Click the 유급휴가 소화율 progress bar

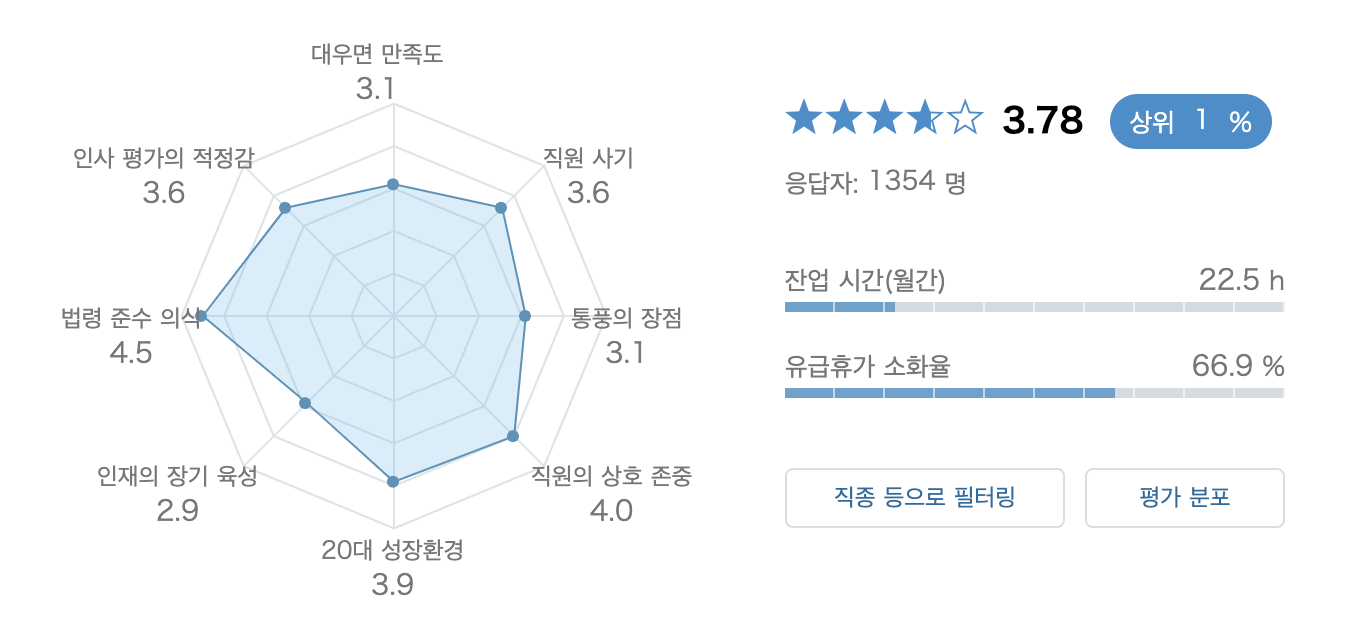[x=1034, y=393]
